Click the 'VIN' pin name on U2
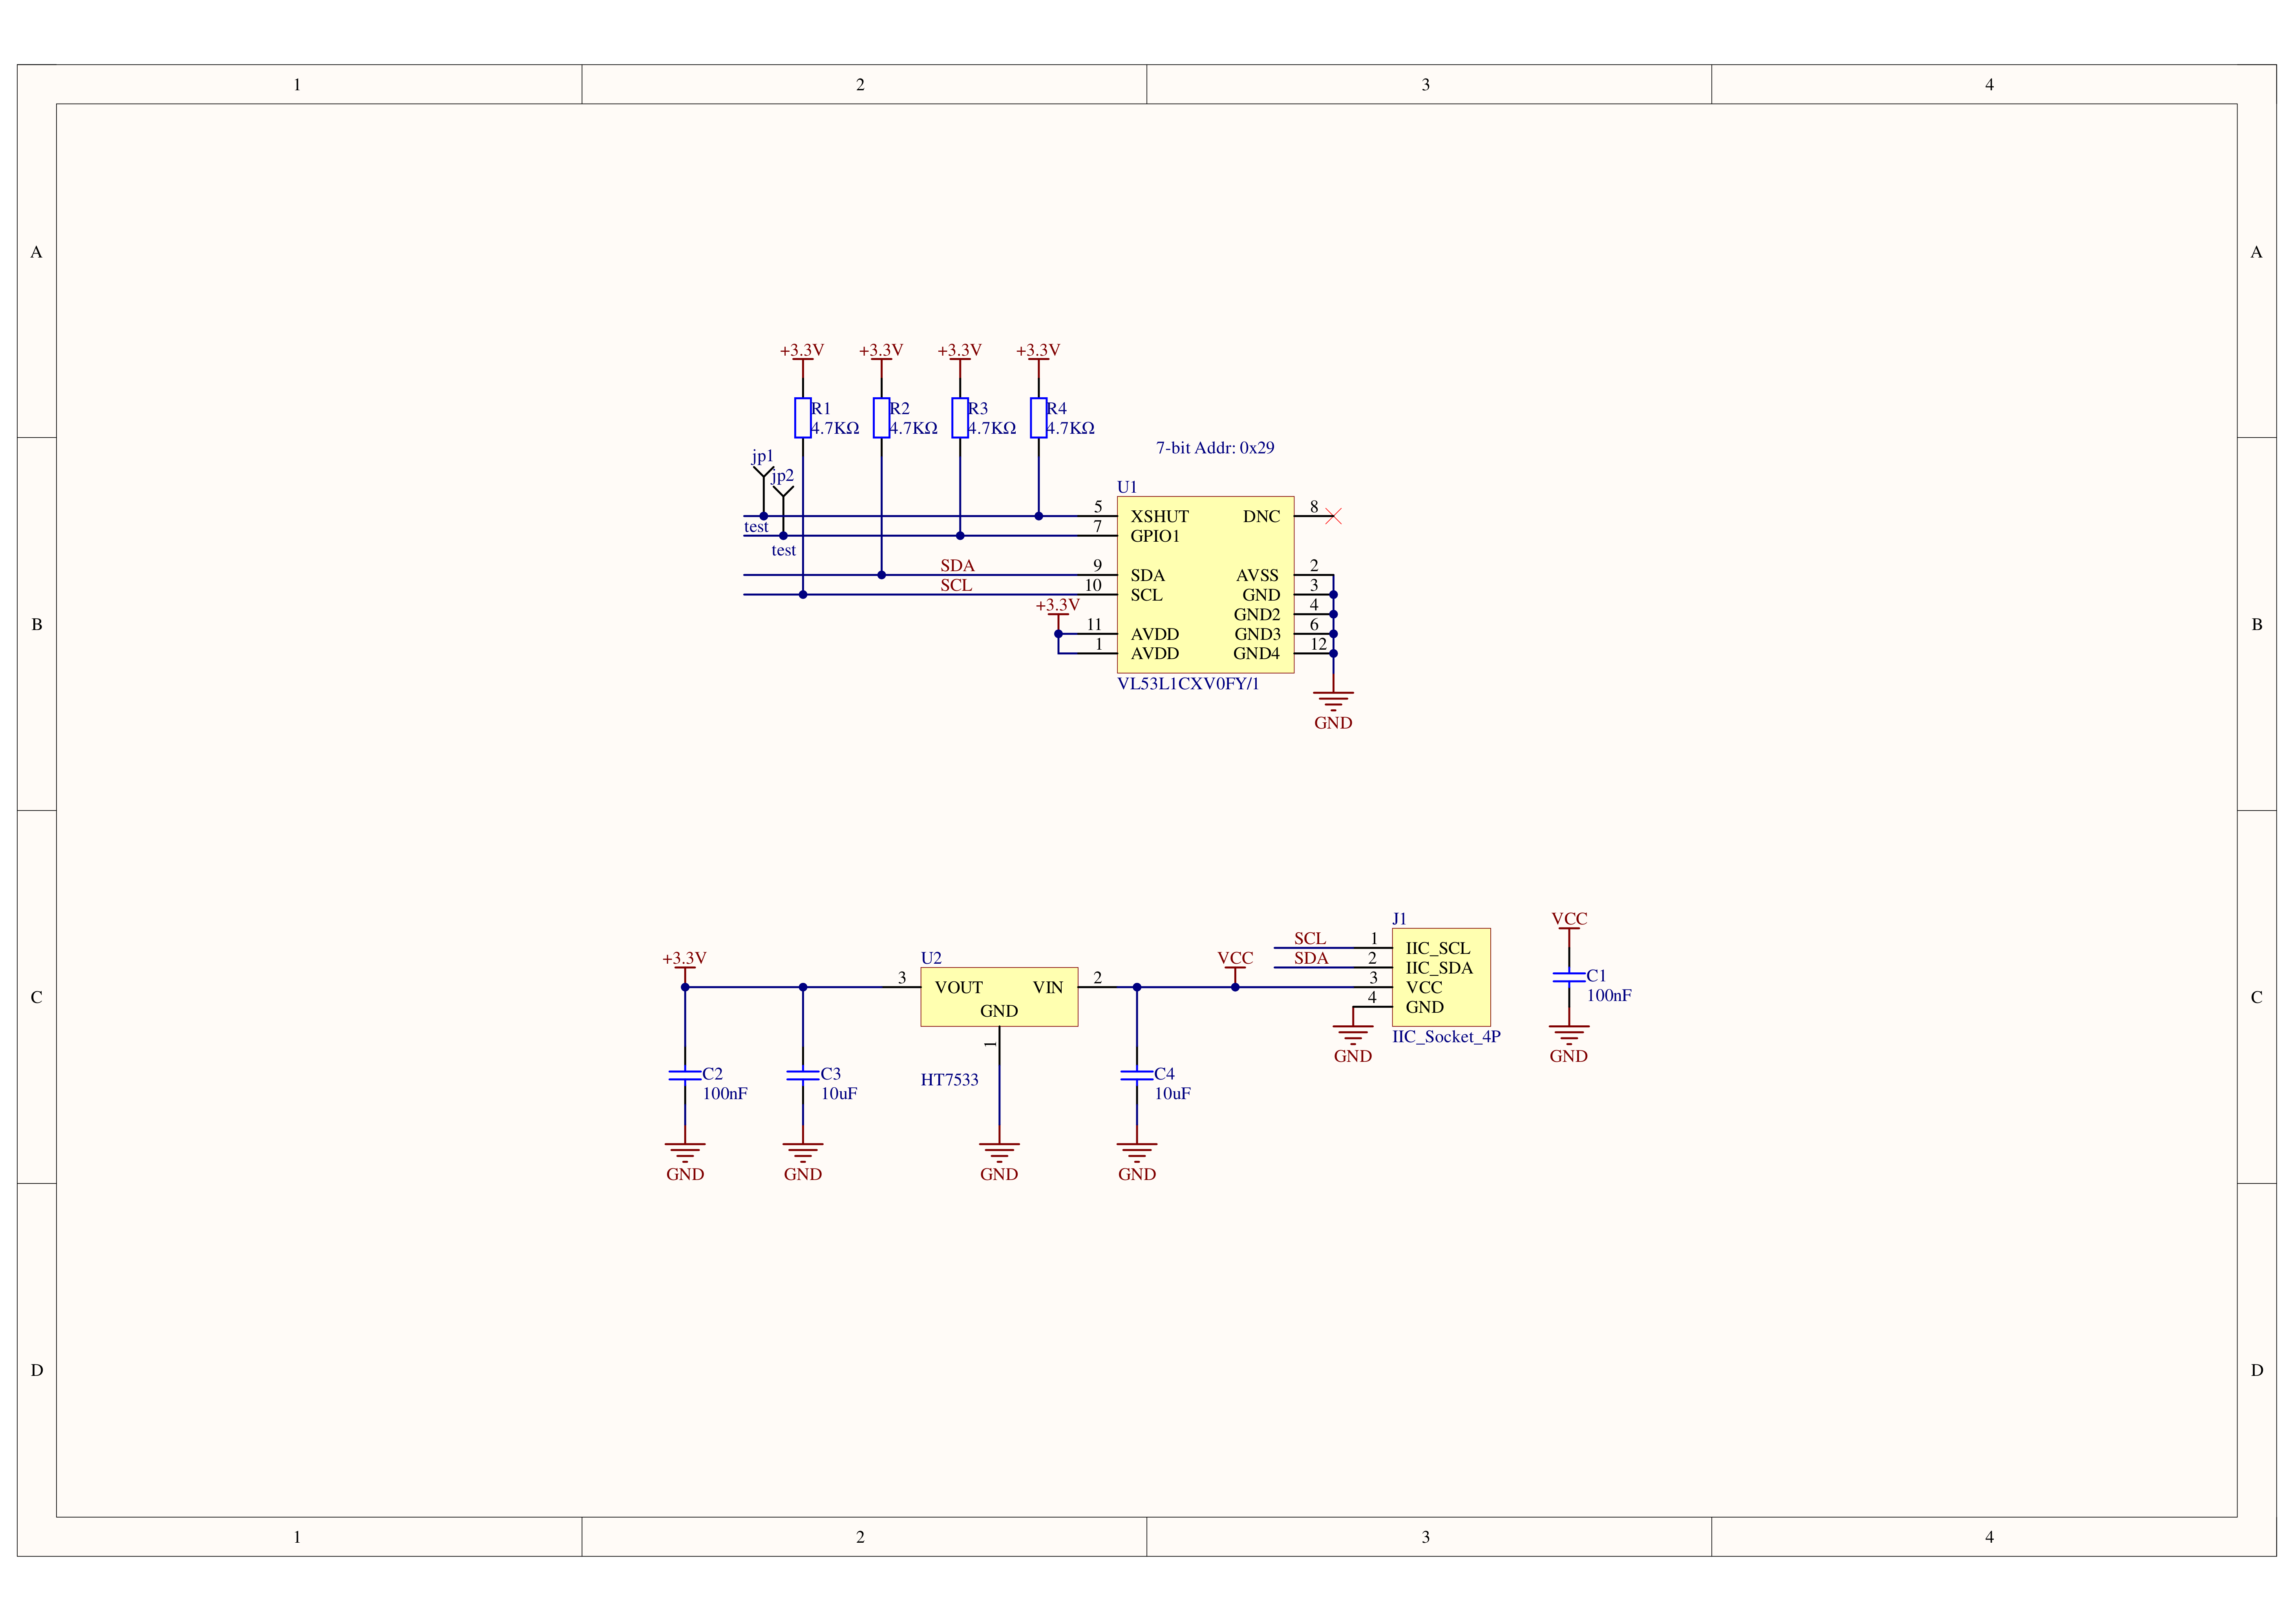2296x1622 pixels. pos(1048,988)
